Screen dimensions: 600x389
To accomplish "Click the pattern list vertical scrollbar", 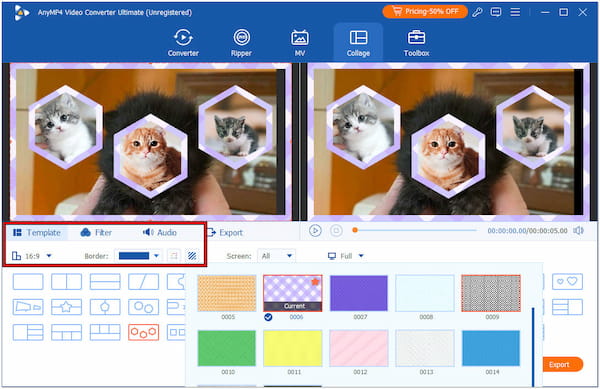I will [533, 347].
